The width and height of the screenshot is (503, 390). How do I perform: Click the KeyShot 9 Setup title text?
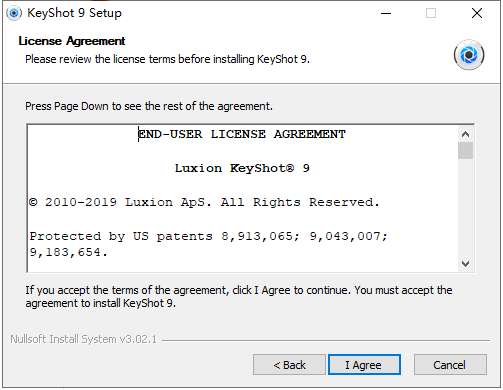click(74, 13)
